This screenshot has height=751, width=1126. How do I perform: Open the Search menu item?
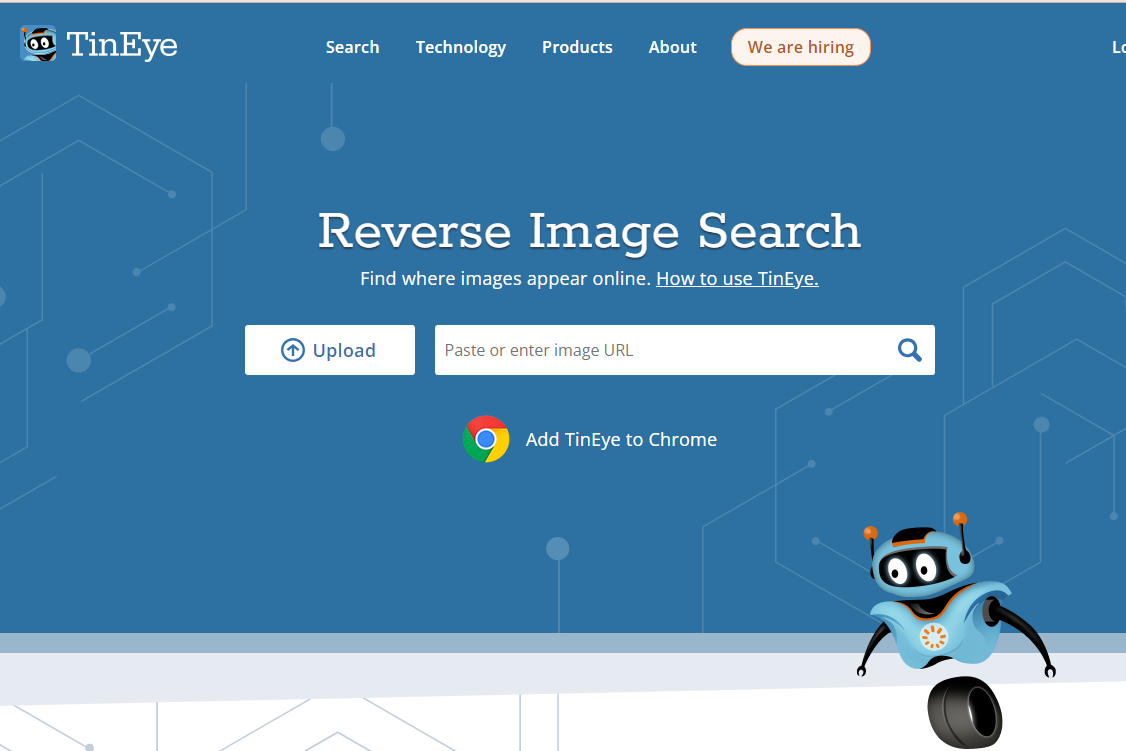[x=352, y=47]
